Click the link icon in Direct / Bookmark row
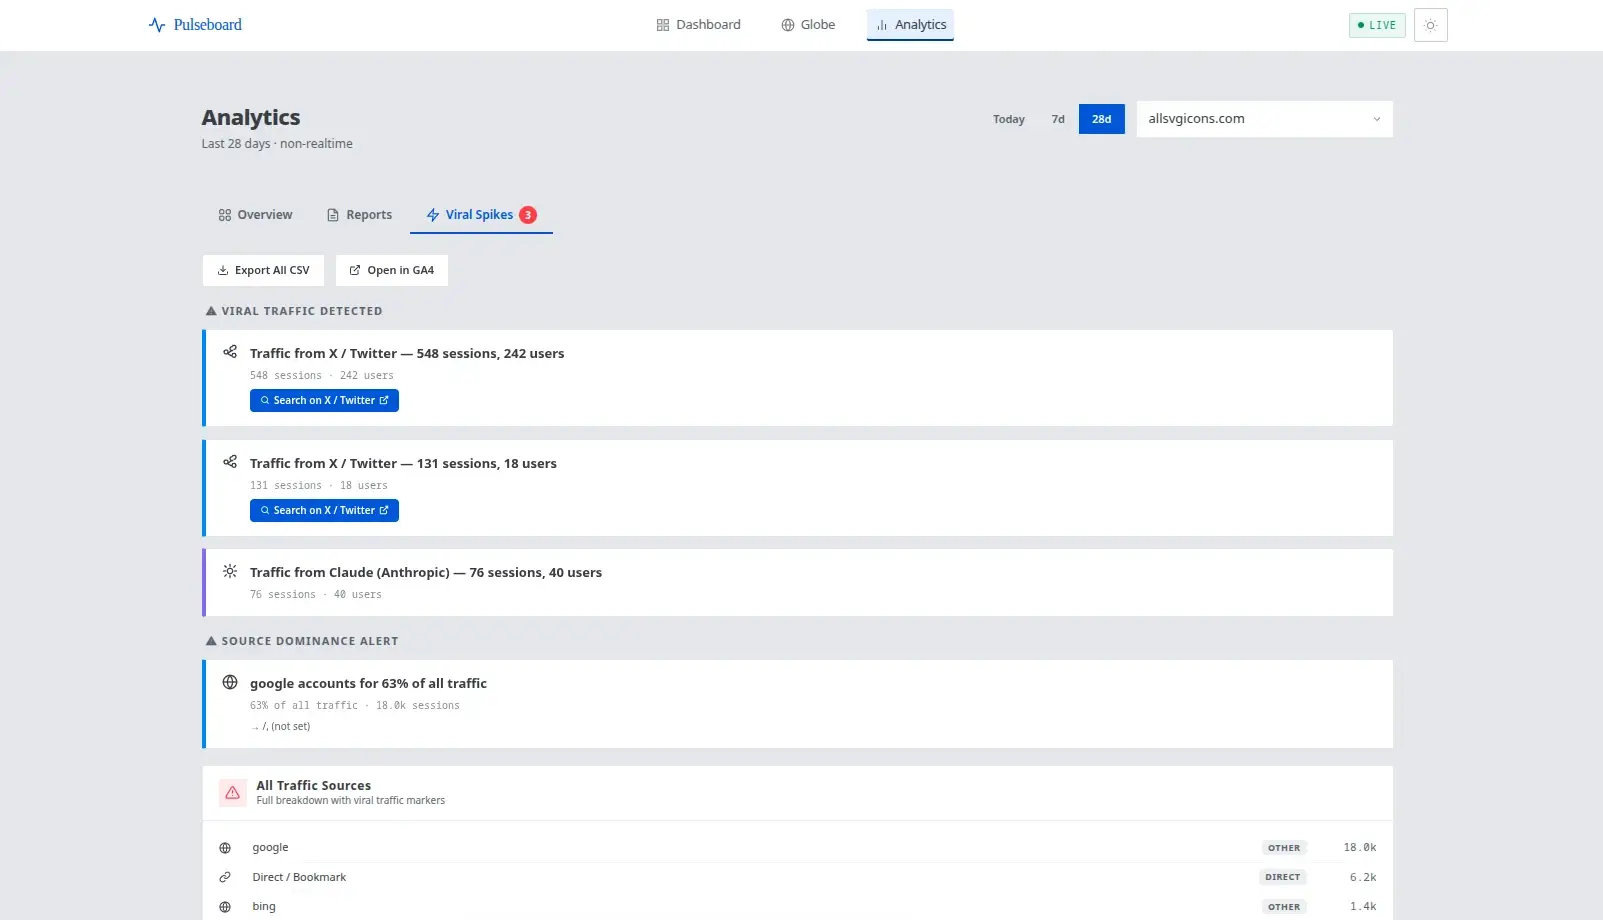 point(225,877)
